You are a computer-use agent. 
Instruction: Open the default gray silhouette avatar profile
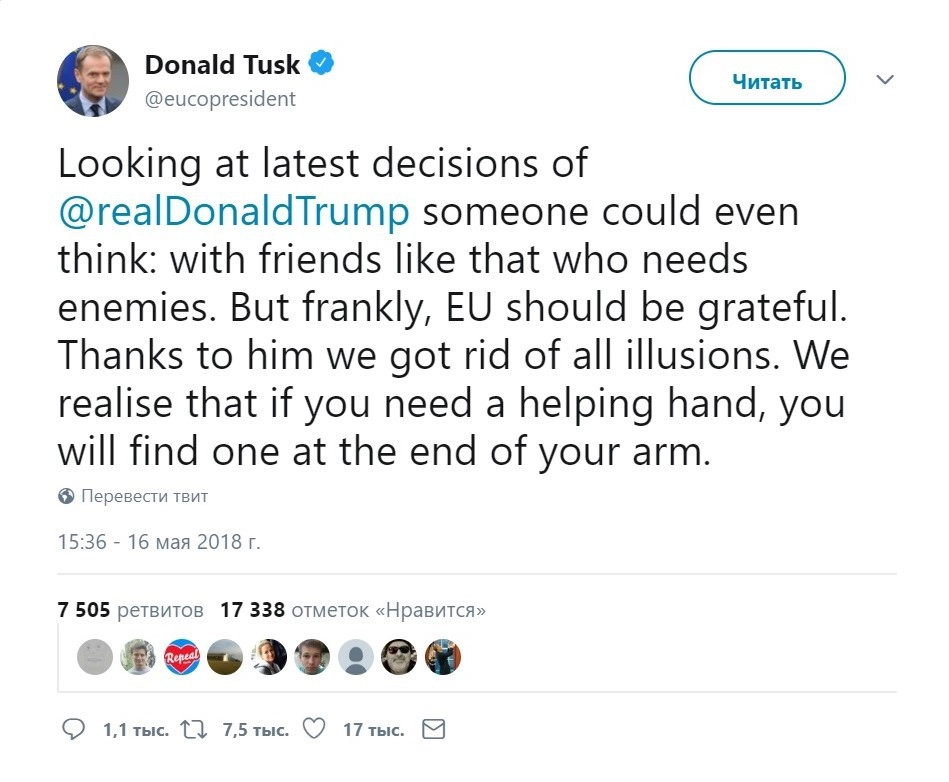[x=356, y=657]
